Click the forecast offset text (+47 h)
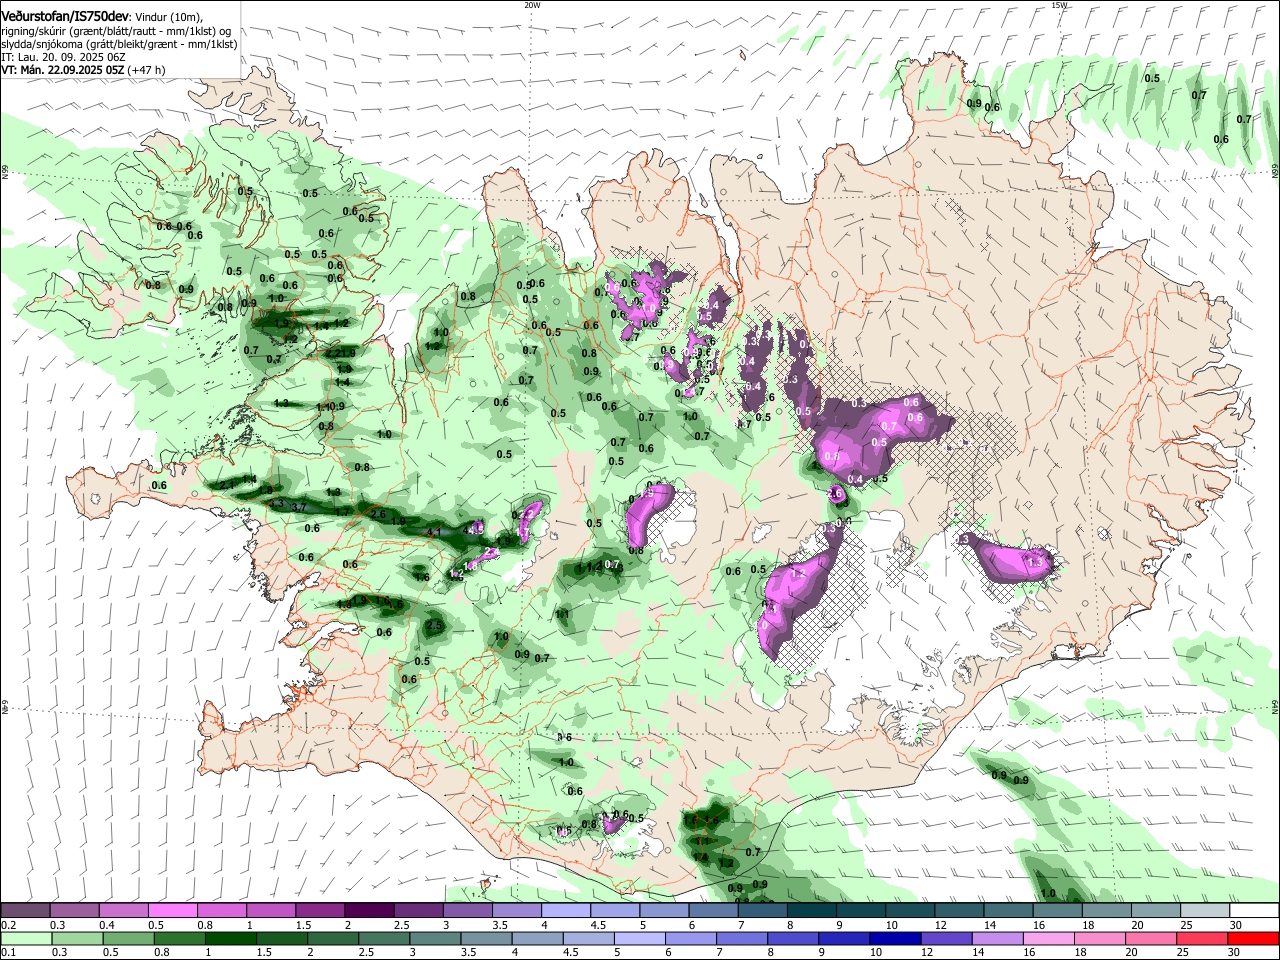 coord(146,70)
